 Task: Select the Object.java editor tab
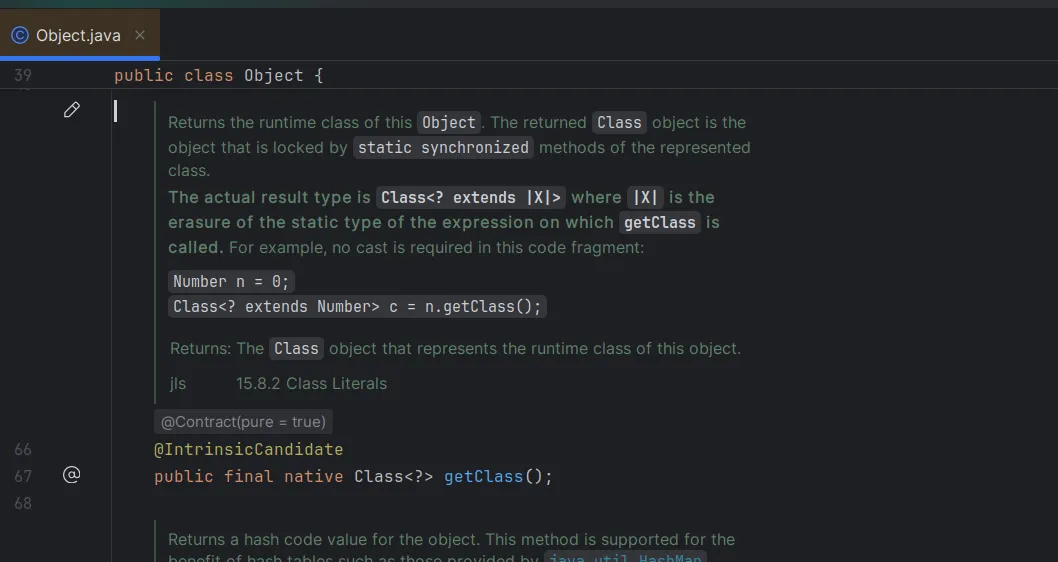(79, 35)
